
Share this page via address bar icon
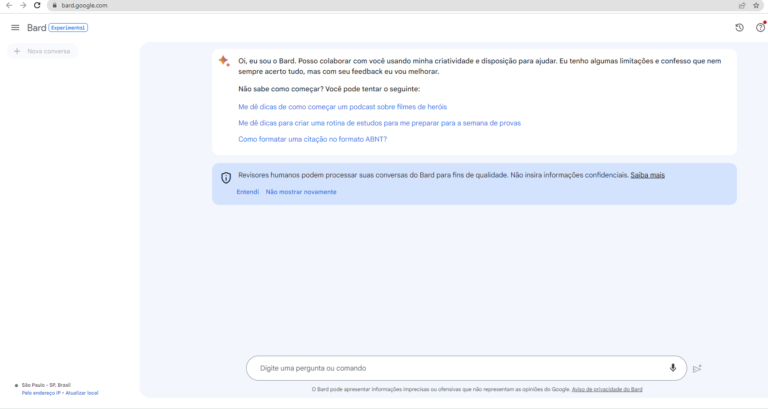[742, 5]
